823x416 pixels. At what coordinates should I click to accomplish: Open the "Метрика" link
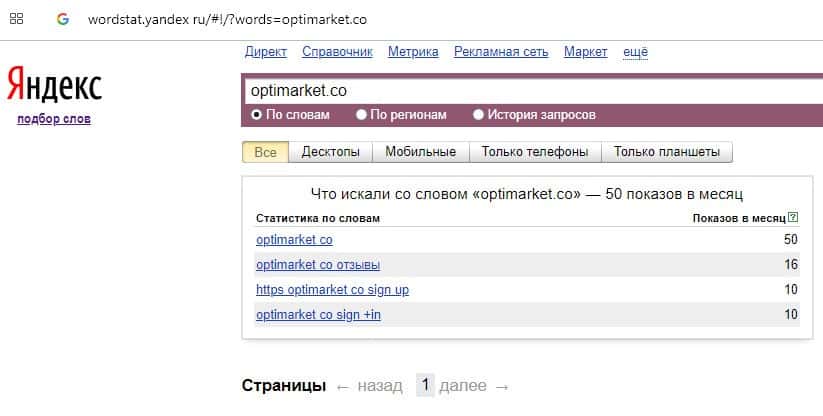tap(412, 52)
